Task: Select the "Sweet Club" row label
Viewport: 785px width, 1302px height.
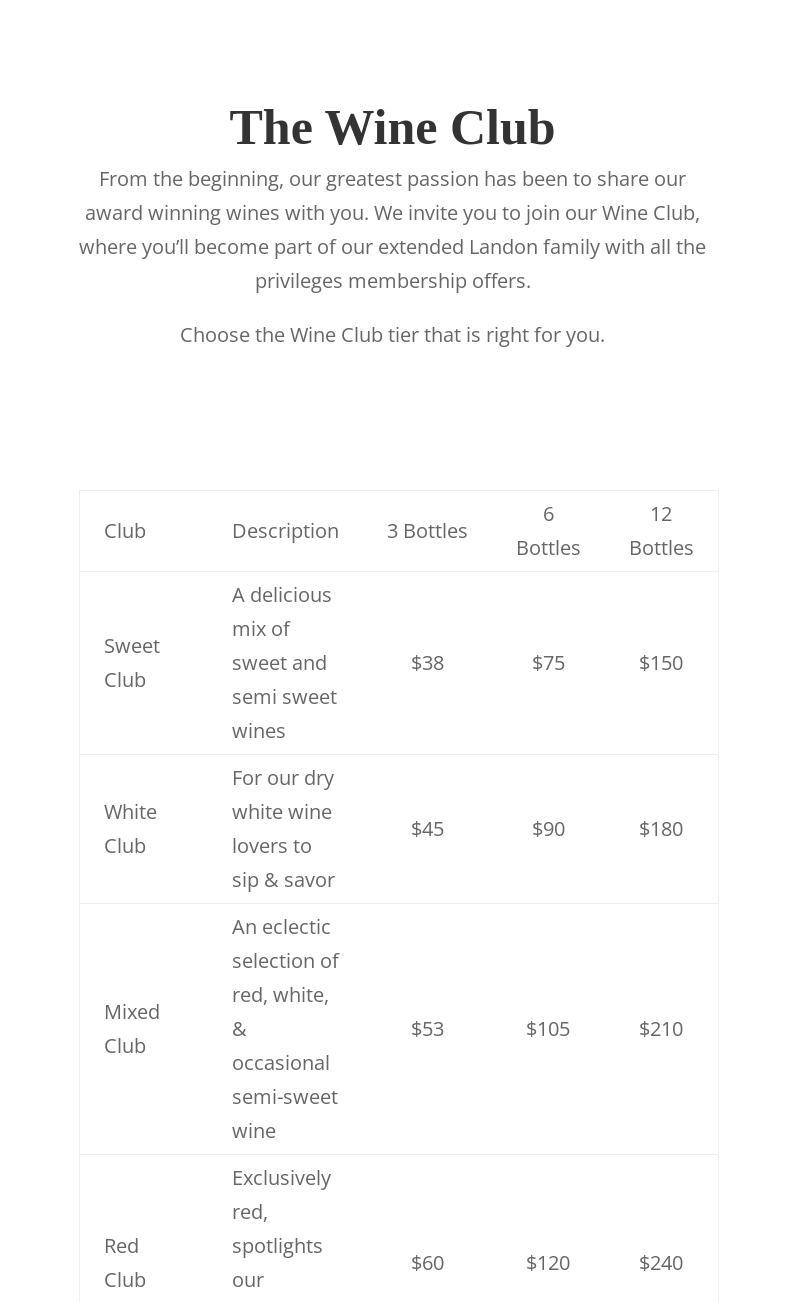Action: tap(132, 663)
